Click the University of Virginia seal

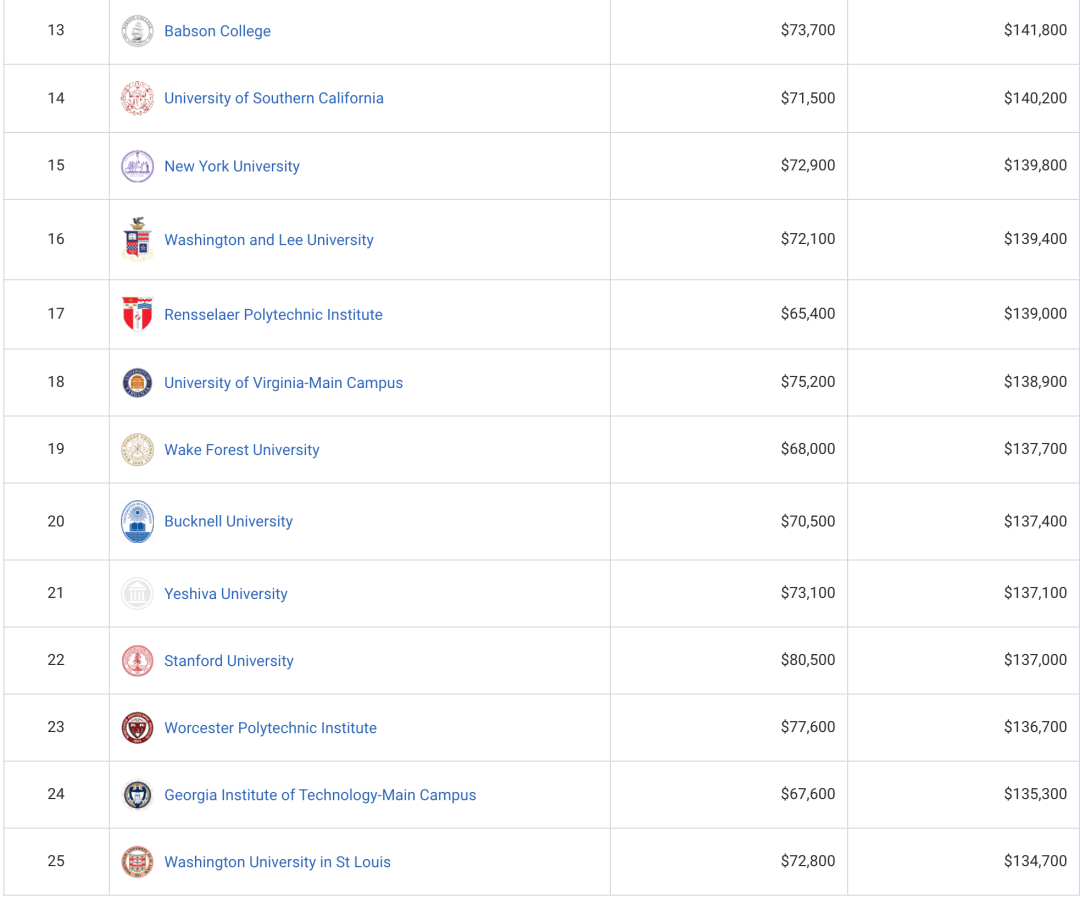(x=137, y=382)
